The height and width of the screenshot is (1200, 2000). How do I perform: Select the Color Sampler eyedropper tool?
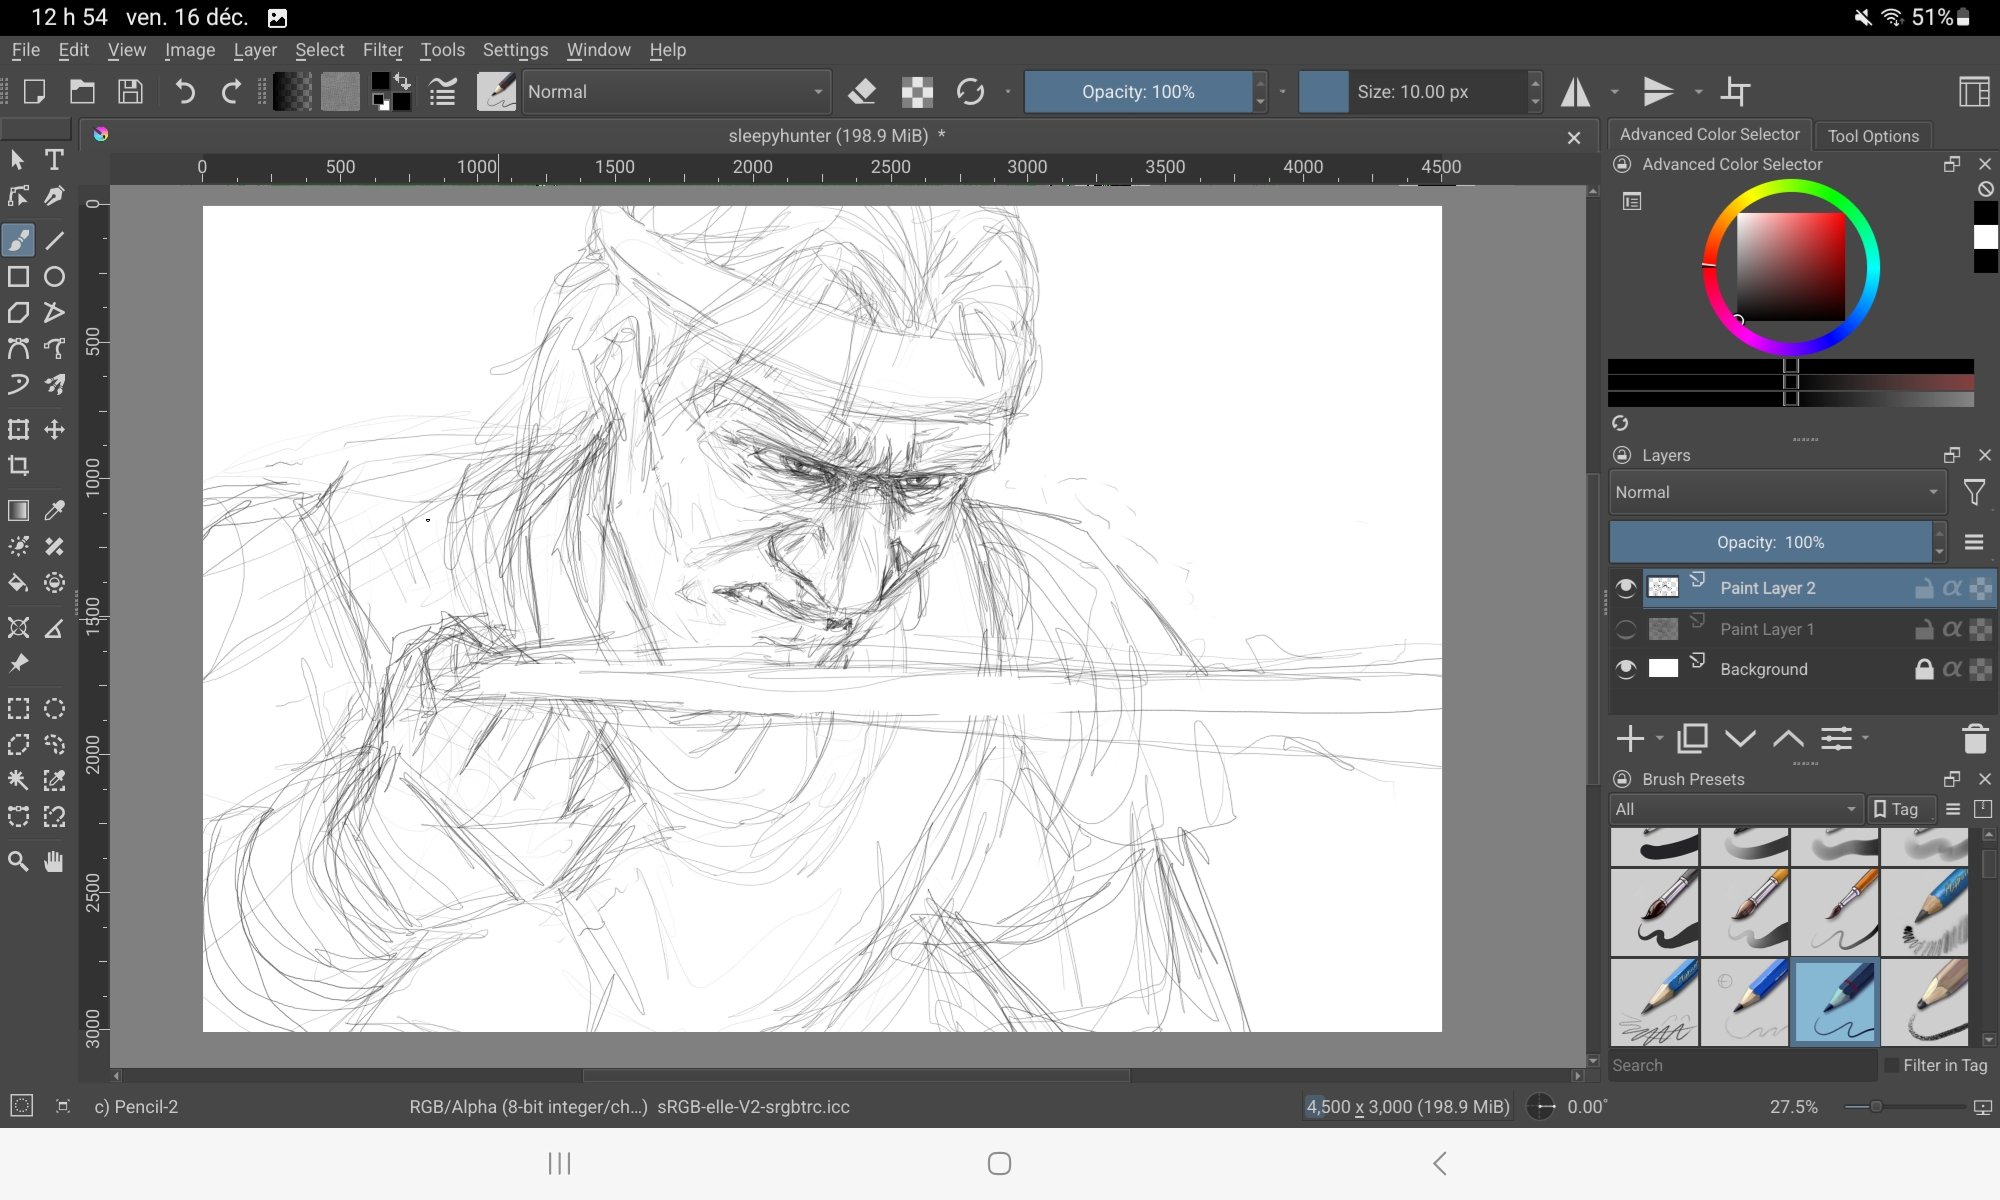(54, 511)
